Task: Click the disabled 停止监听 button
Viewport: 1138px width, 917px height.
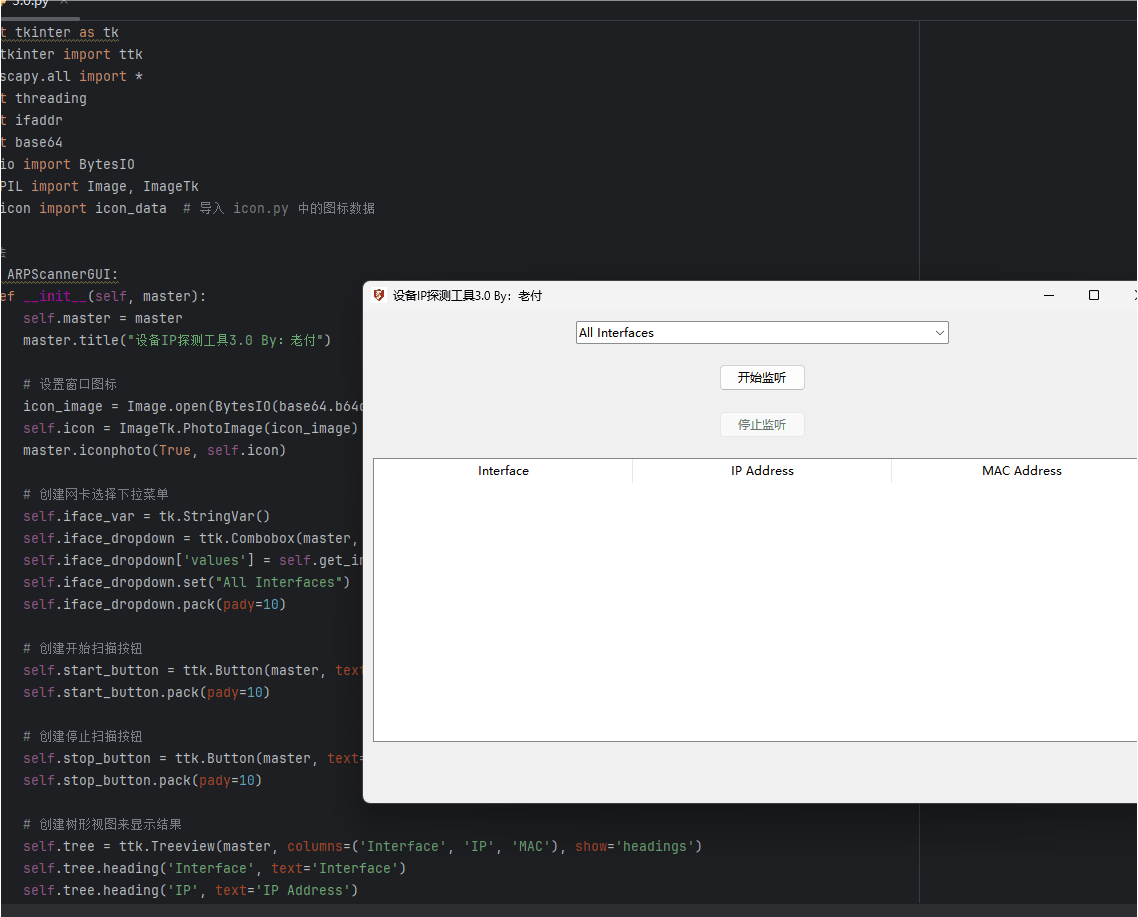Action: click(x=762, y=425)
